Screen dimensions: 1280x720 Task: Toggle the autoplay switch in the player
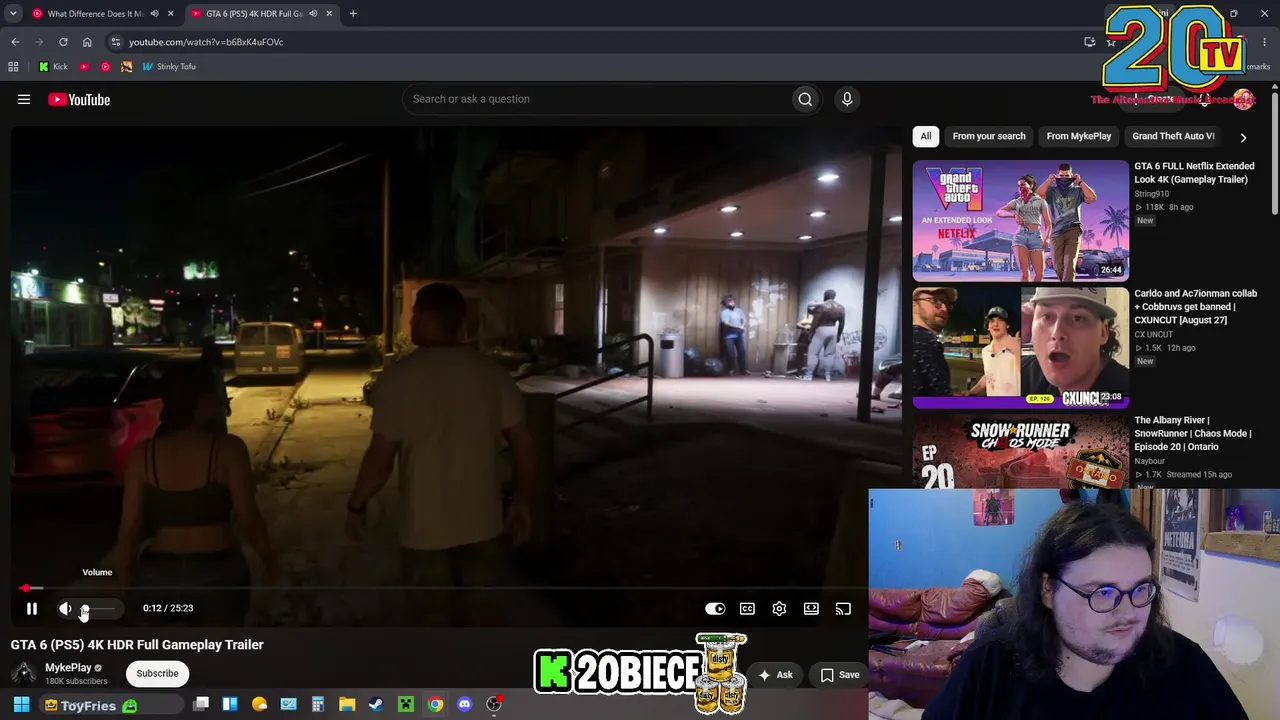pos(715,608)
